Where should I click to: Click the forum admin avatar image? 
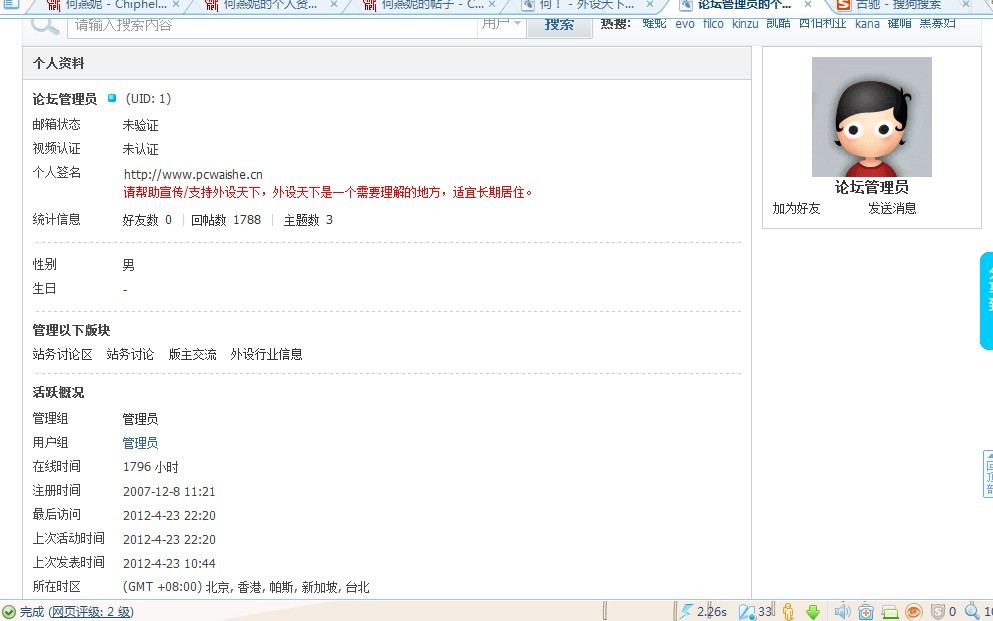click(871, 117)
